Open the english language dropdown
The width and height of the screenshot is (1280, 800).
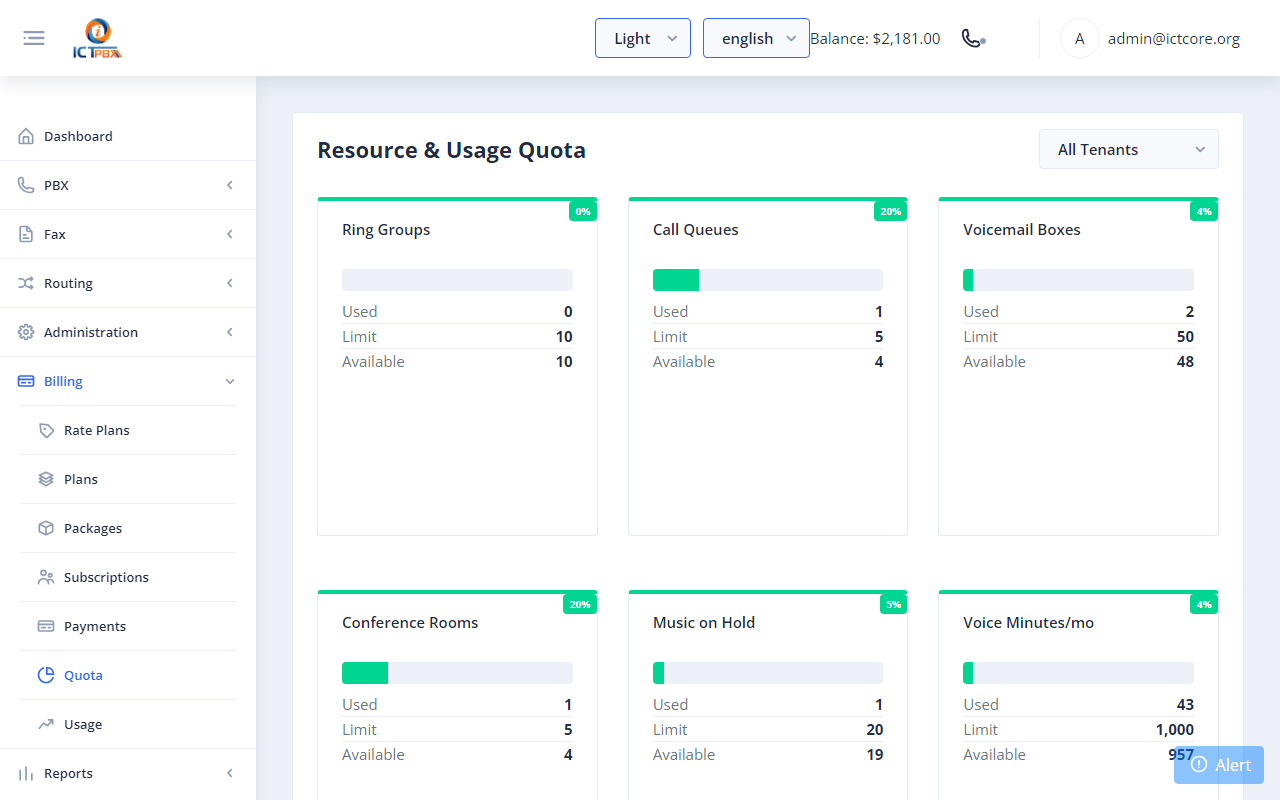[756, 38]
